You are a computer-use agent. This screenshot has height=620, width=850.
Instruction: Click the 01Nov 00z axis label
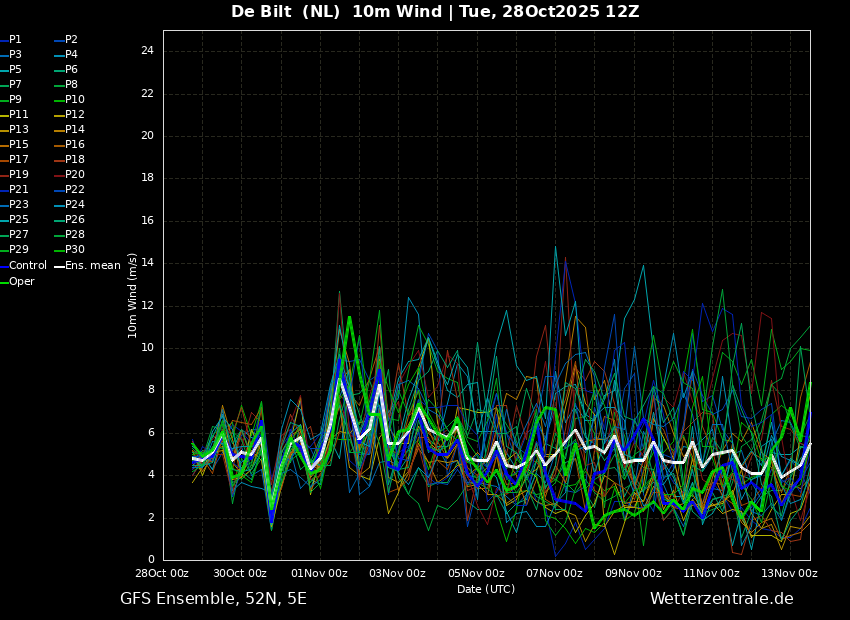320,573
